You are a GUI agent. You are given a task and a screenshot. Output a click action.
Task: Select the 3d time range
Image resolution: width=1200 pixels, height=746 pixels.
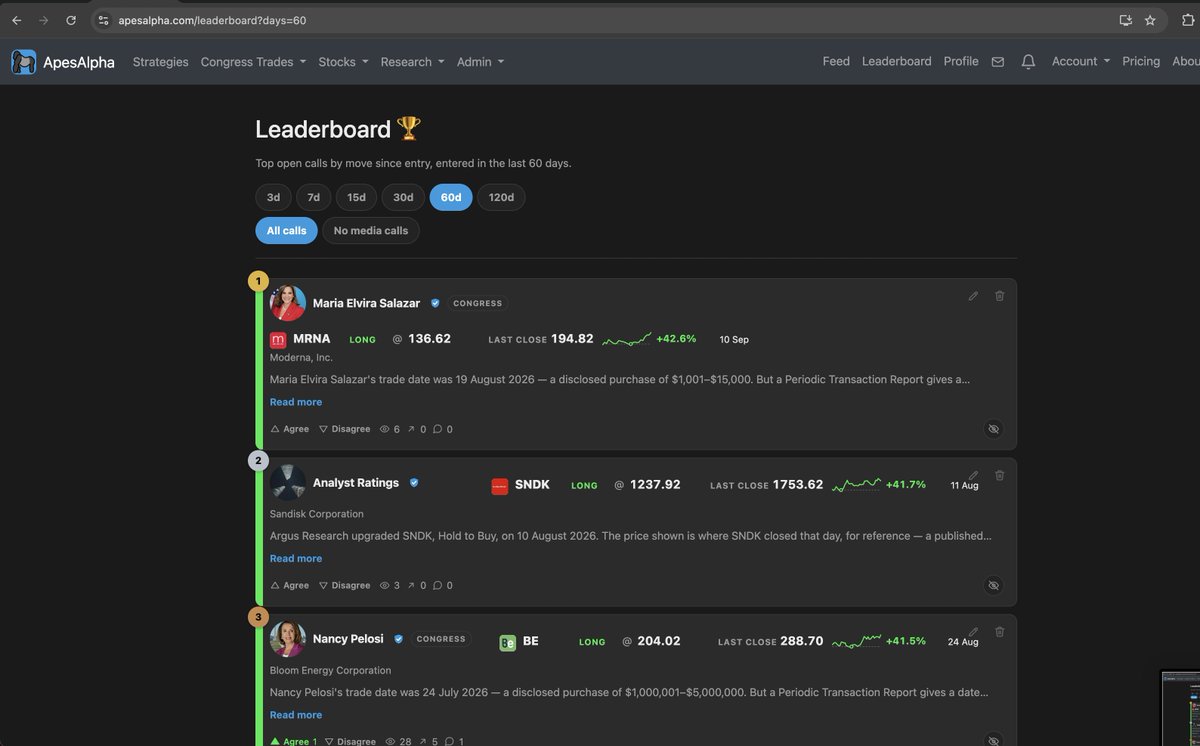pos(273,197)
